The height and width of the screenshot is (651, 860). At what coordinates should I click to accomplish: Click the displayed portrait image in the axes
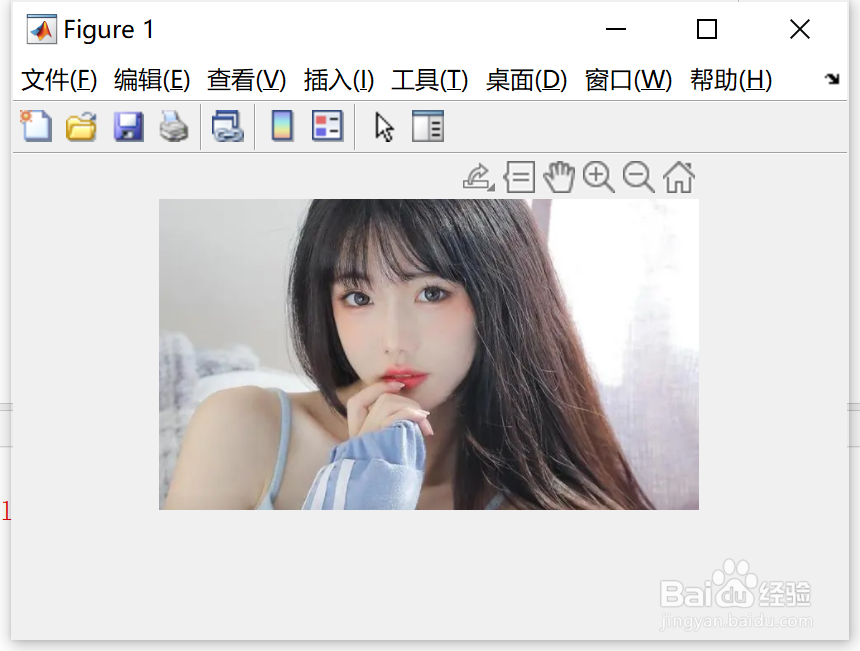(429, 354)
